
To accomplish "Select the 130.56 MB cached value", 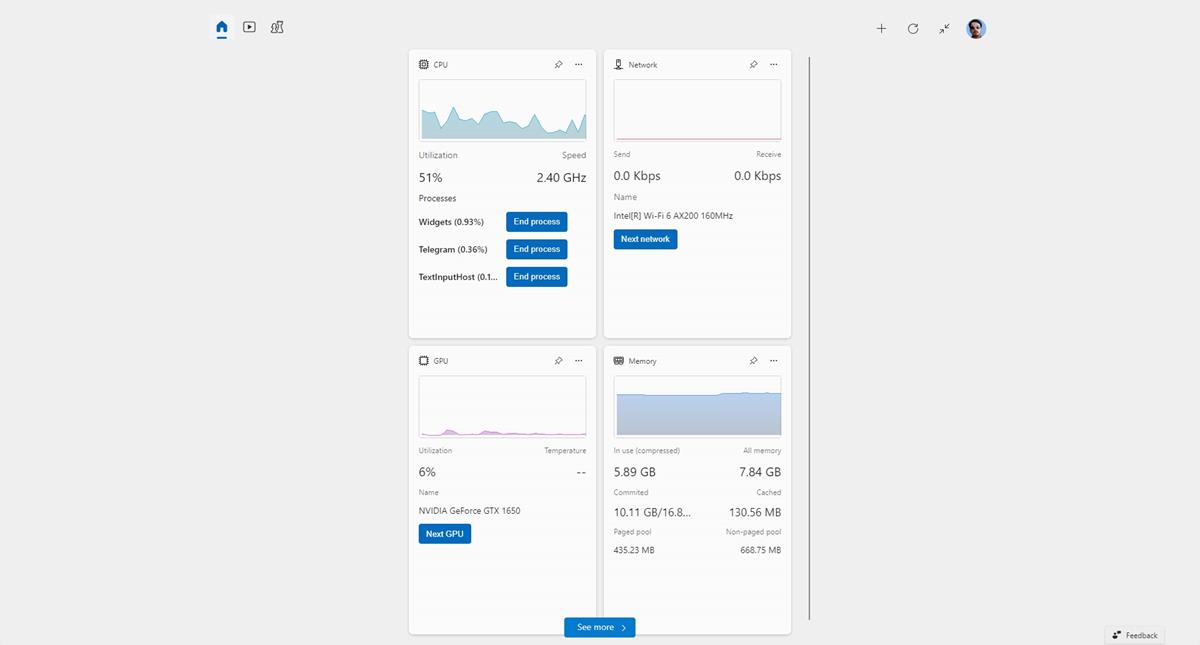I will coord(753,512).
